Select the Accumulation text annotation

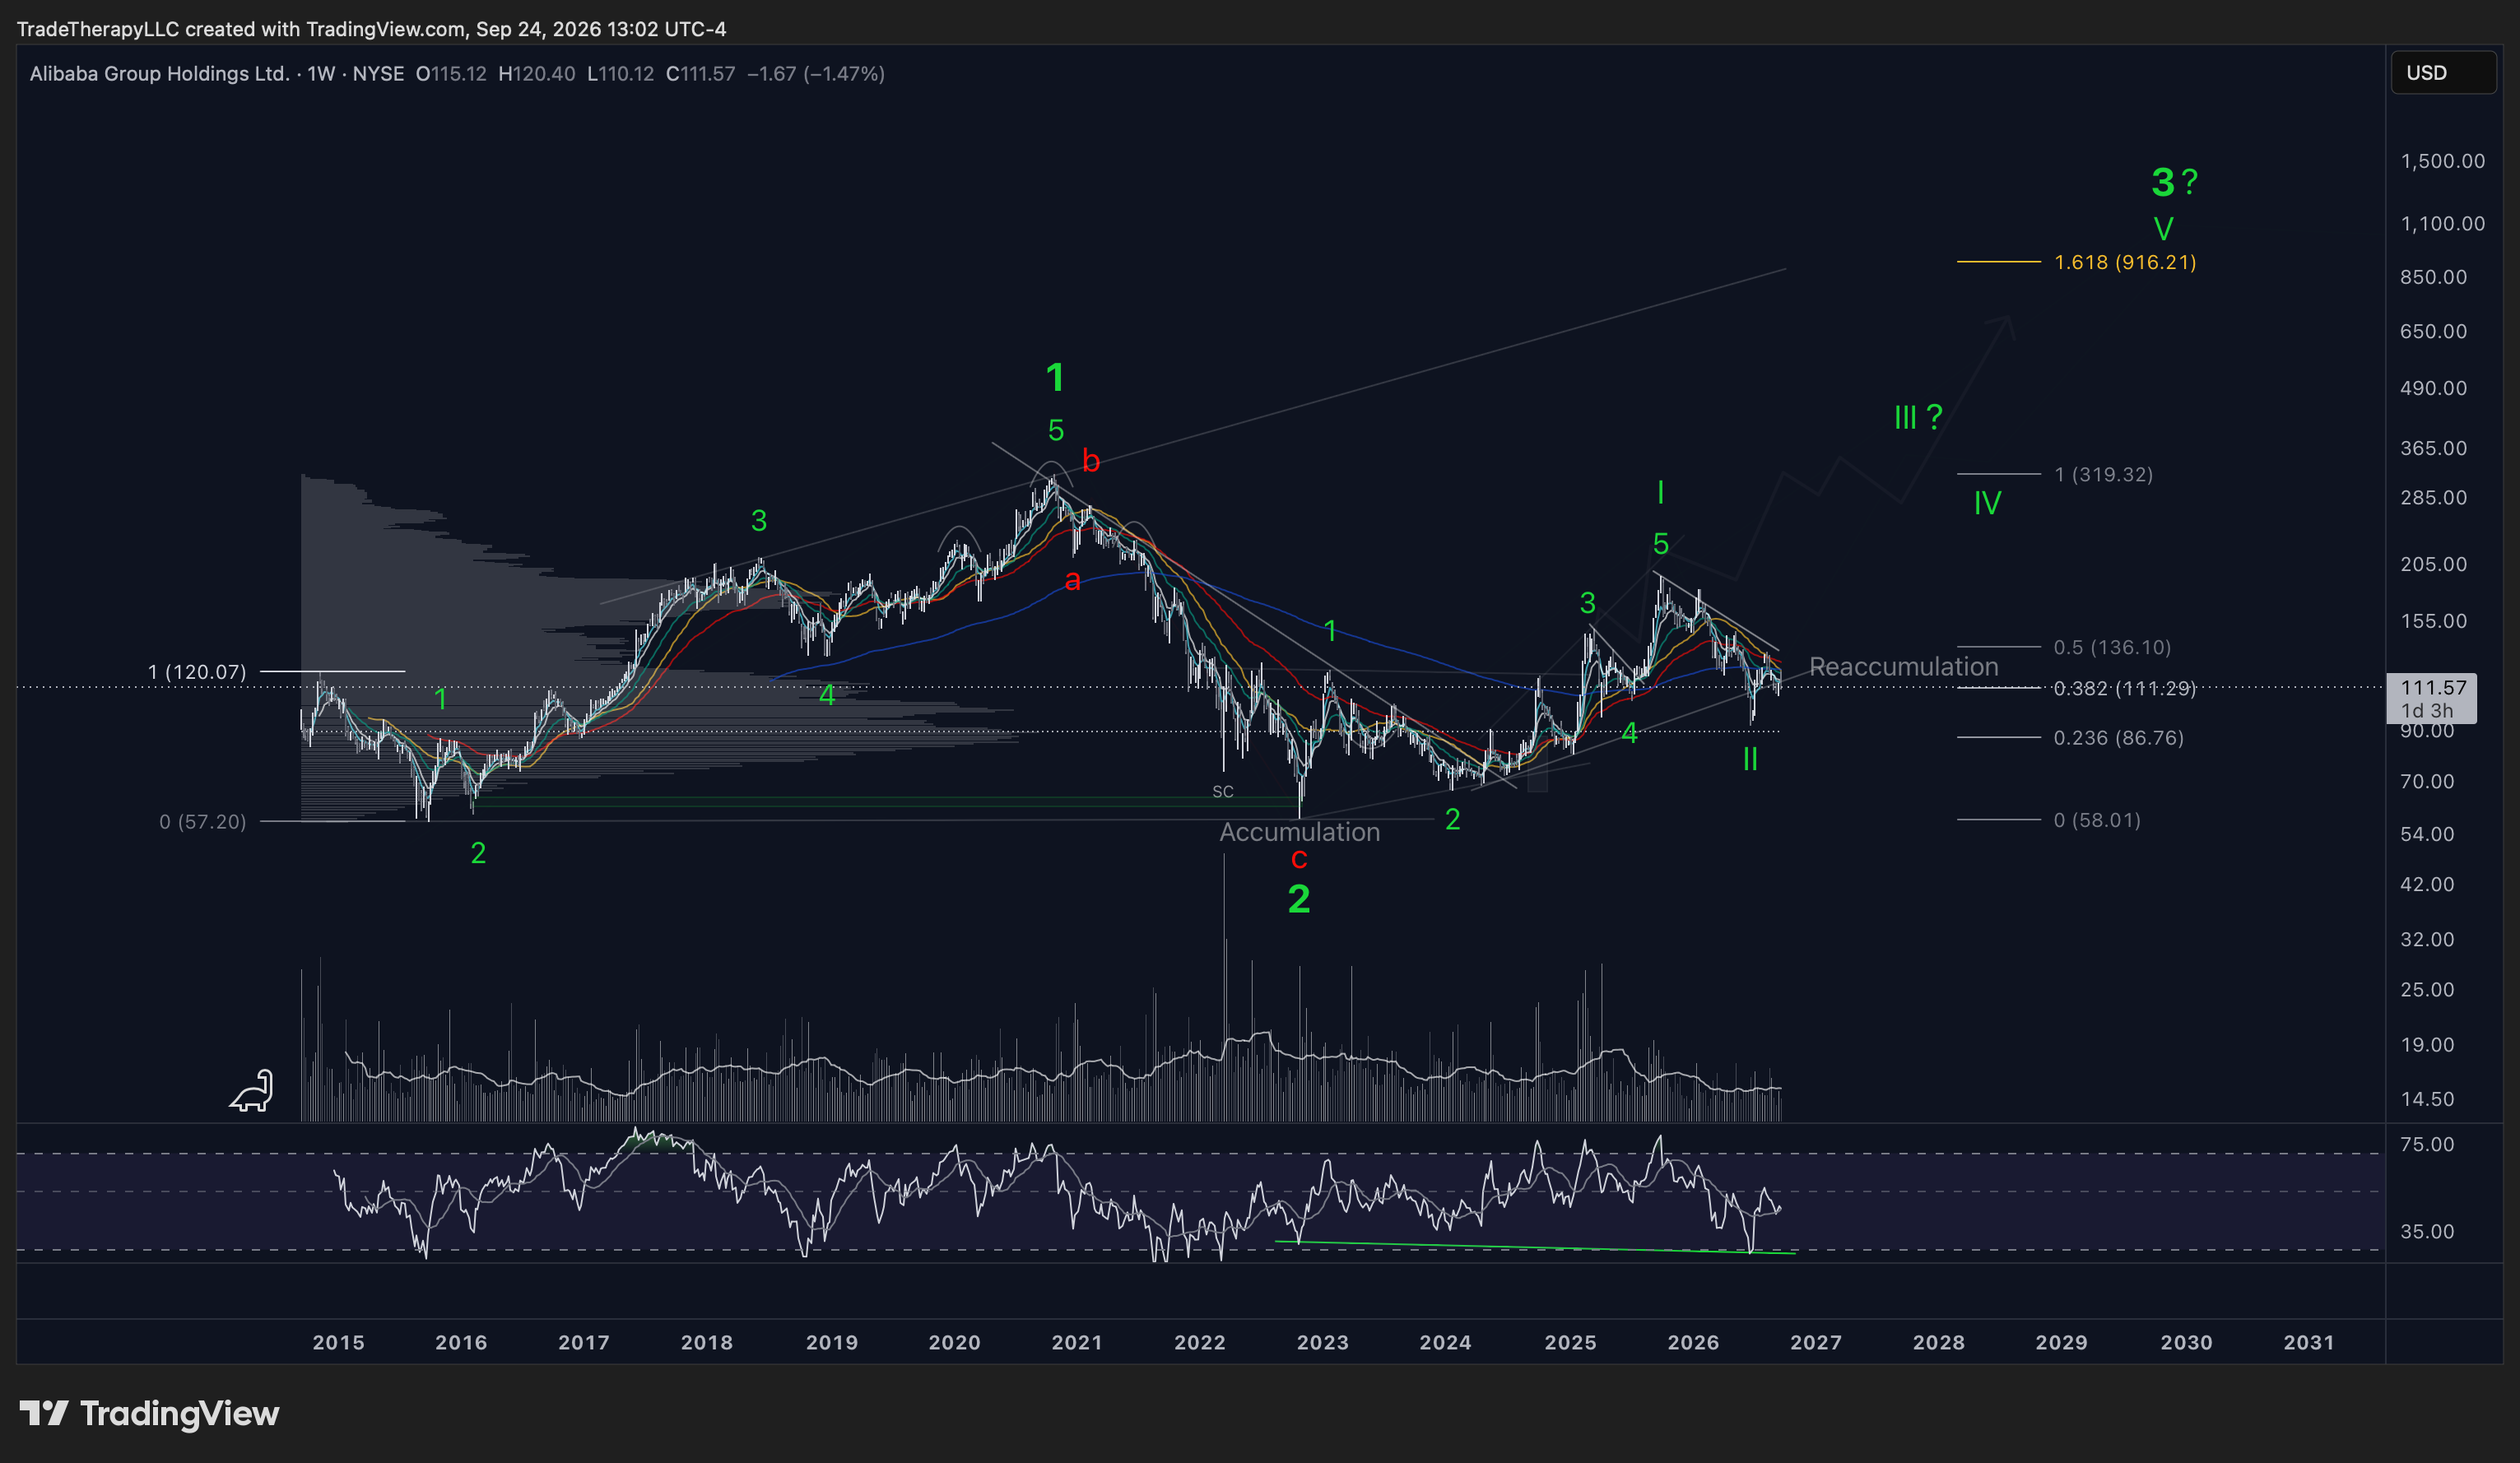(1299, 832)
